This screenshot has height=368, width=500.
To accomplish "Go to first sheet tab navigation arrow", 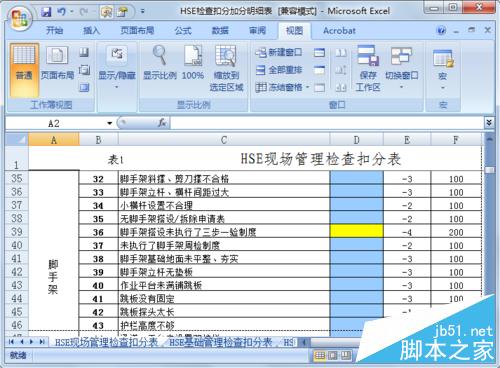I will coord(11,342).
